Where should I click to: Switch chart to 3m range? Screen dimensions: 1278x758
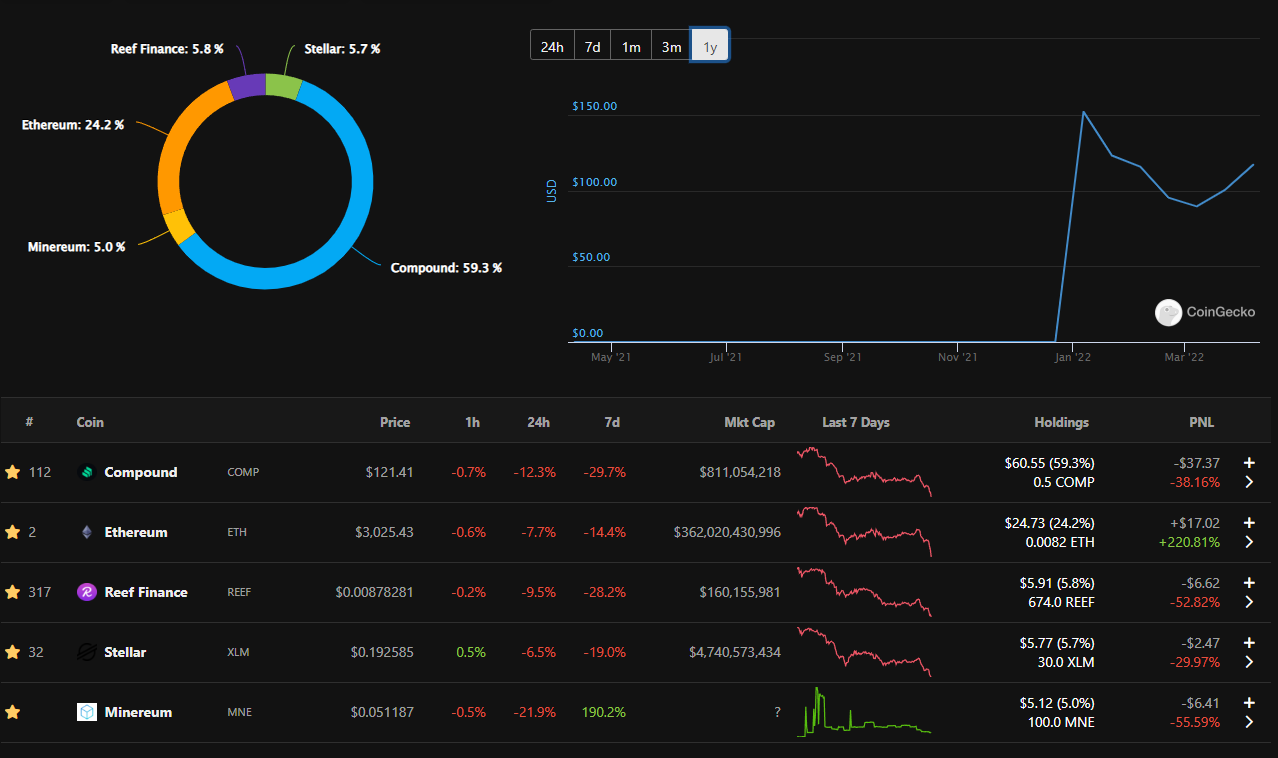[x=671, y=46]
